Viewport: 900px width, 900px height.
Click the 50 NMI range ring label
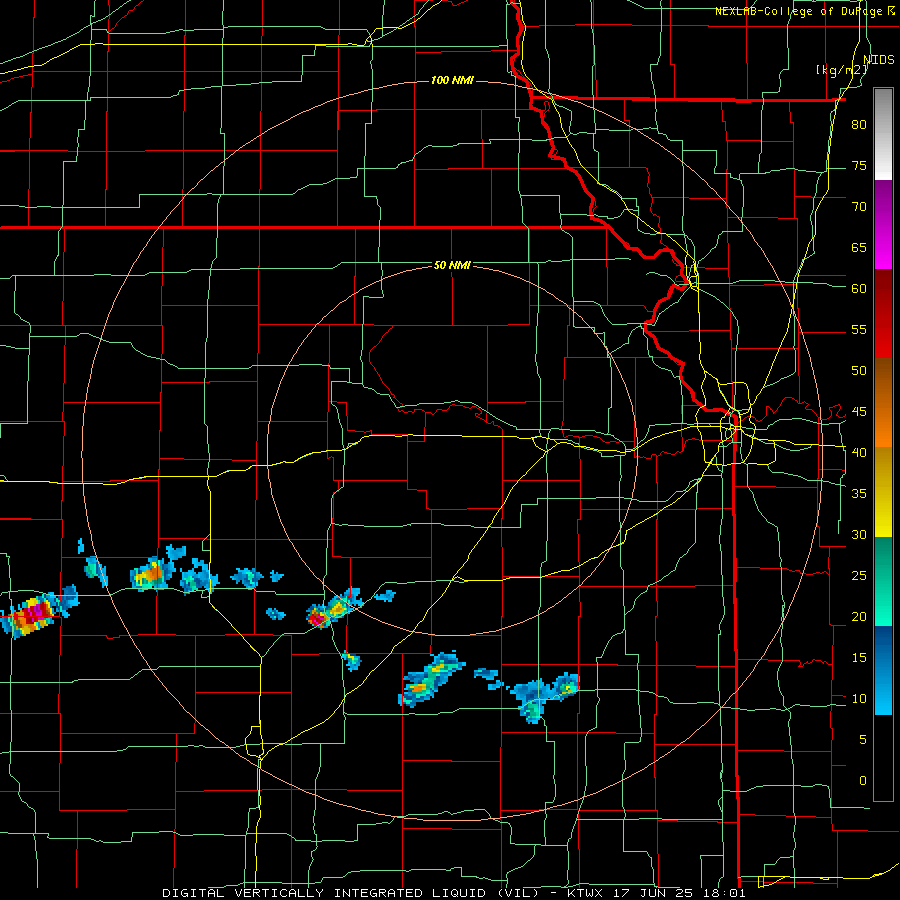[452, 265]
